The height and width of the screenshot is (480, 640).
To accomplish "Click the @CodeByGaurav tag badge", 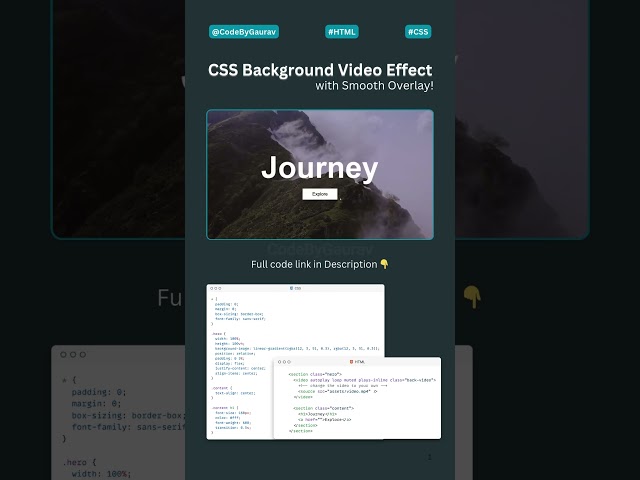I will click(244, 32).
